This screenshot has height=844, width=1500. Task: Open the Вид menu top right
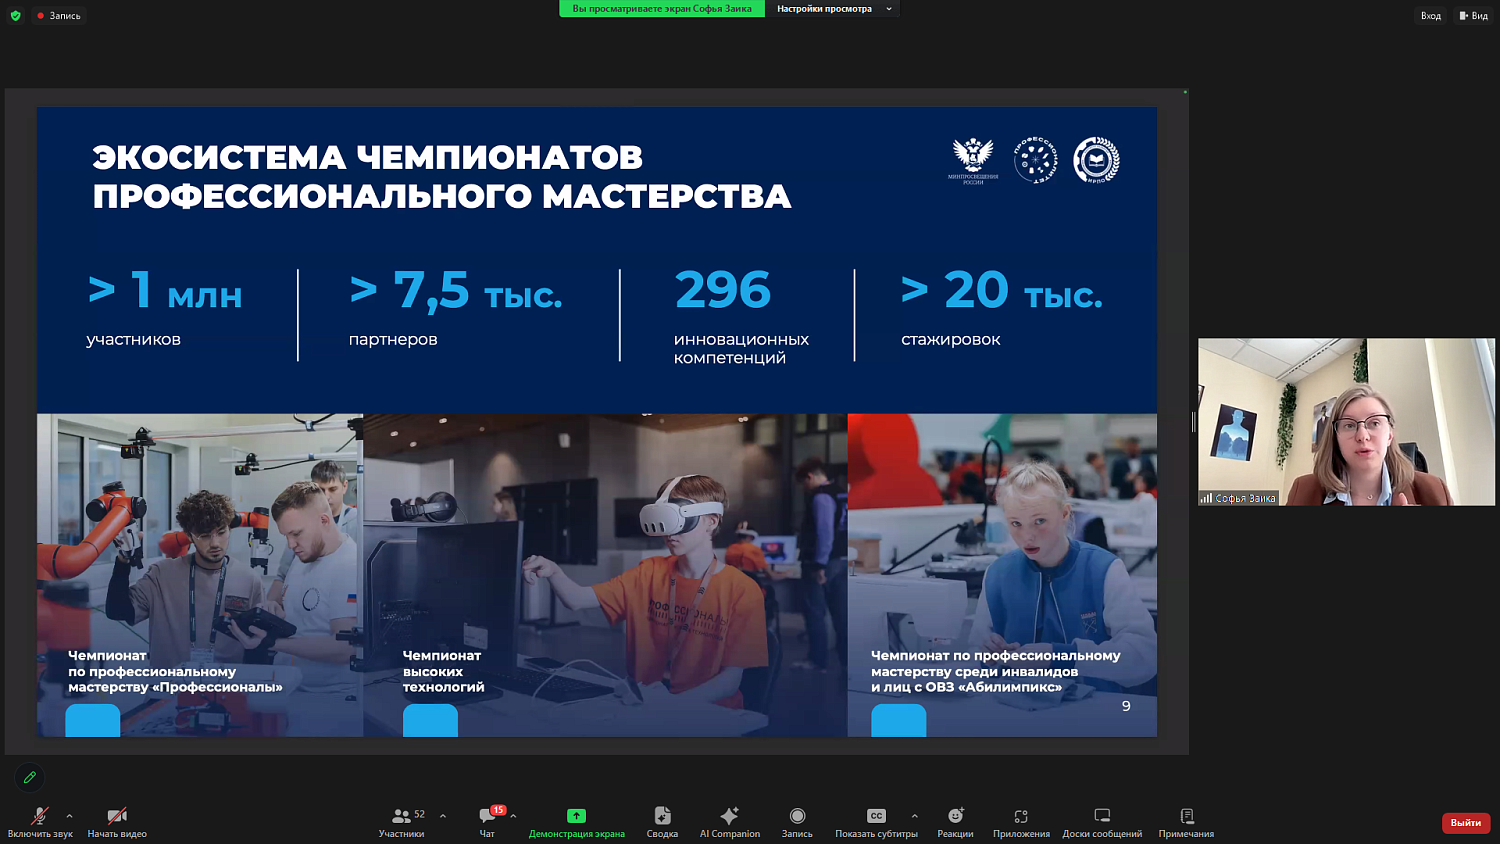coord(1475,15)
